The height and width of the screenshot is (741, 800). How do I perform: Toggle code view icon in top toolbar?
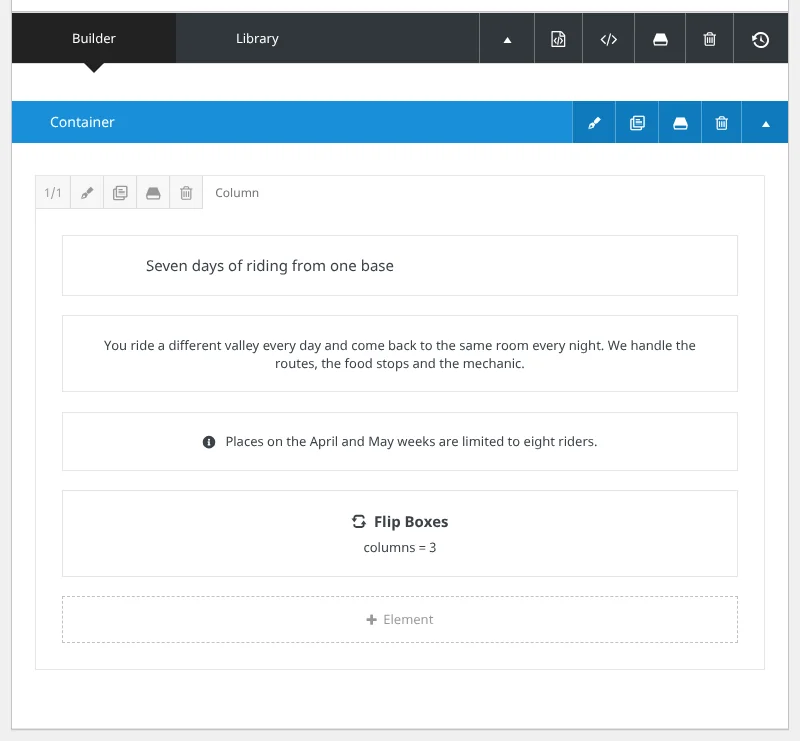click(608, 39)
